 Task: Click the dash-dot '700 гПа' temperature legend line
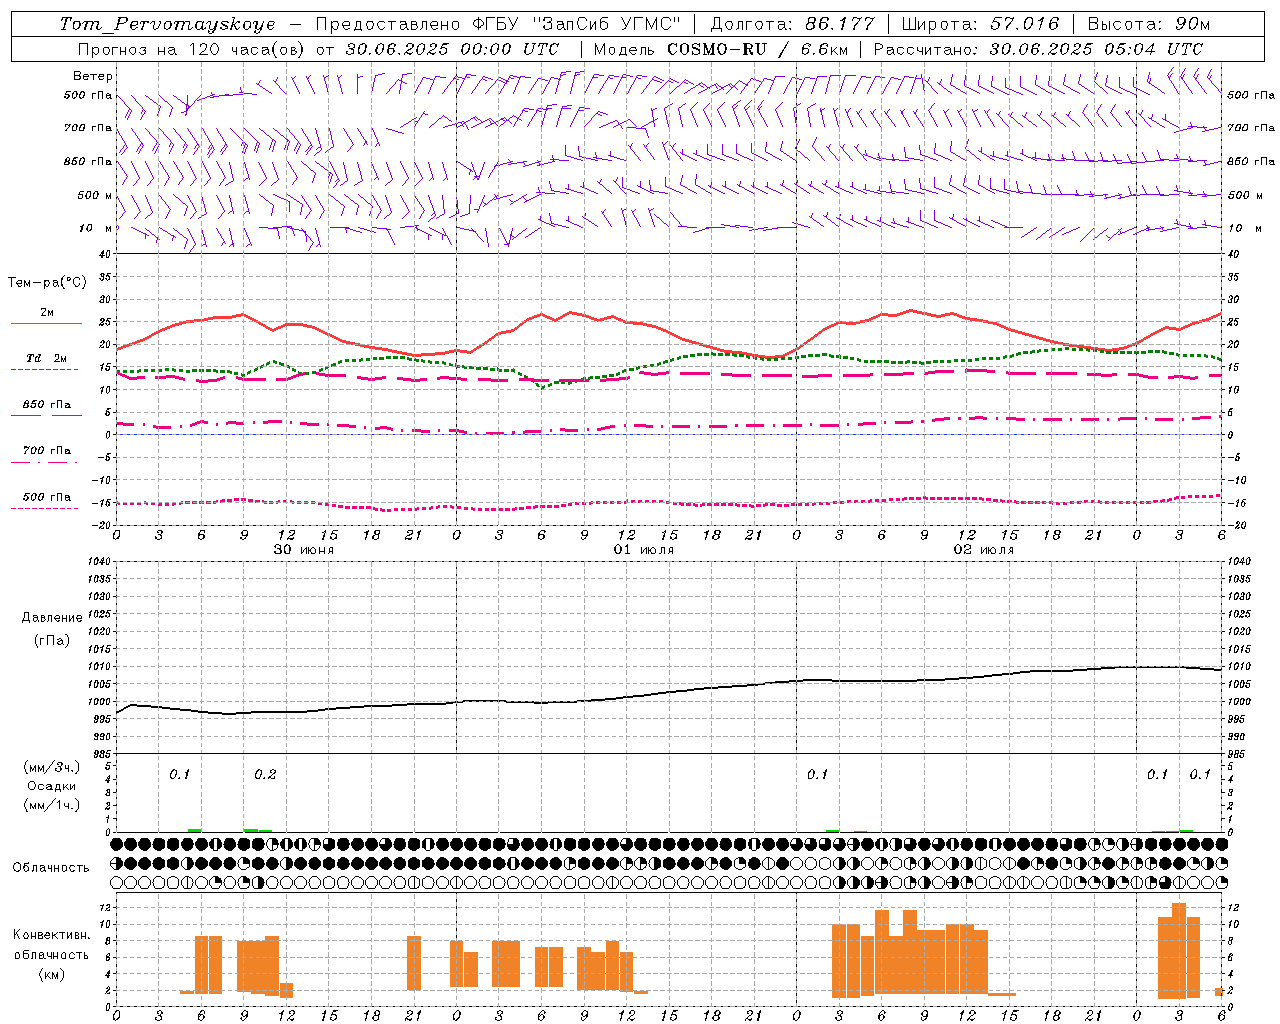(x=46, y=462)
